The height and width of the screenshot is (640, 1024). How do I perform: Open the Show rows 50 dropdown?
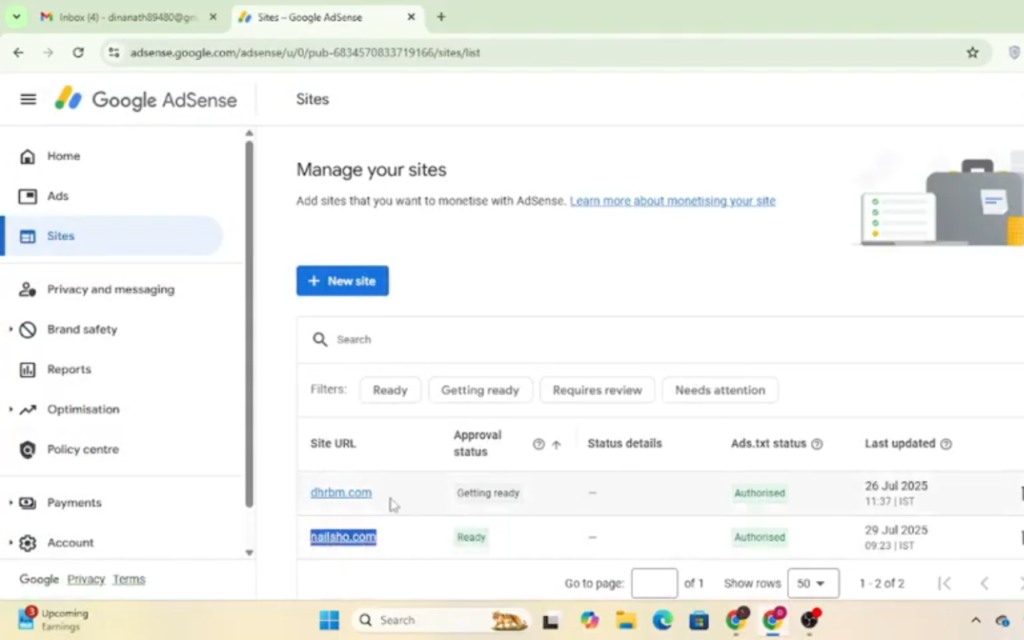(811, 583)
